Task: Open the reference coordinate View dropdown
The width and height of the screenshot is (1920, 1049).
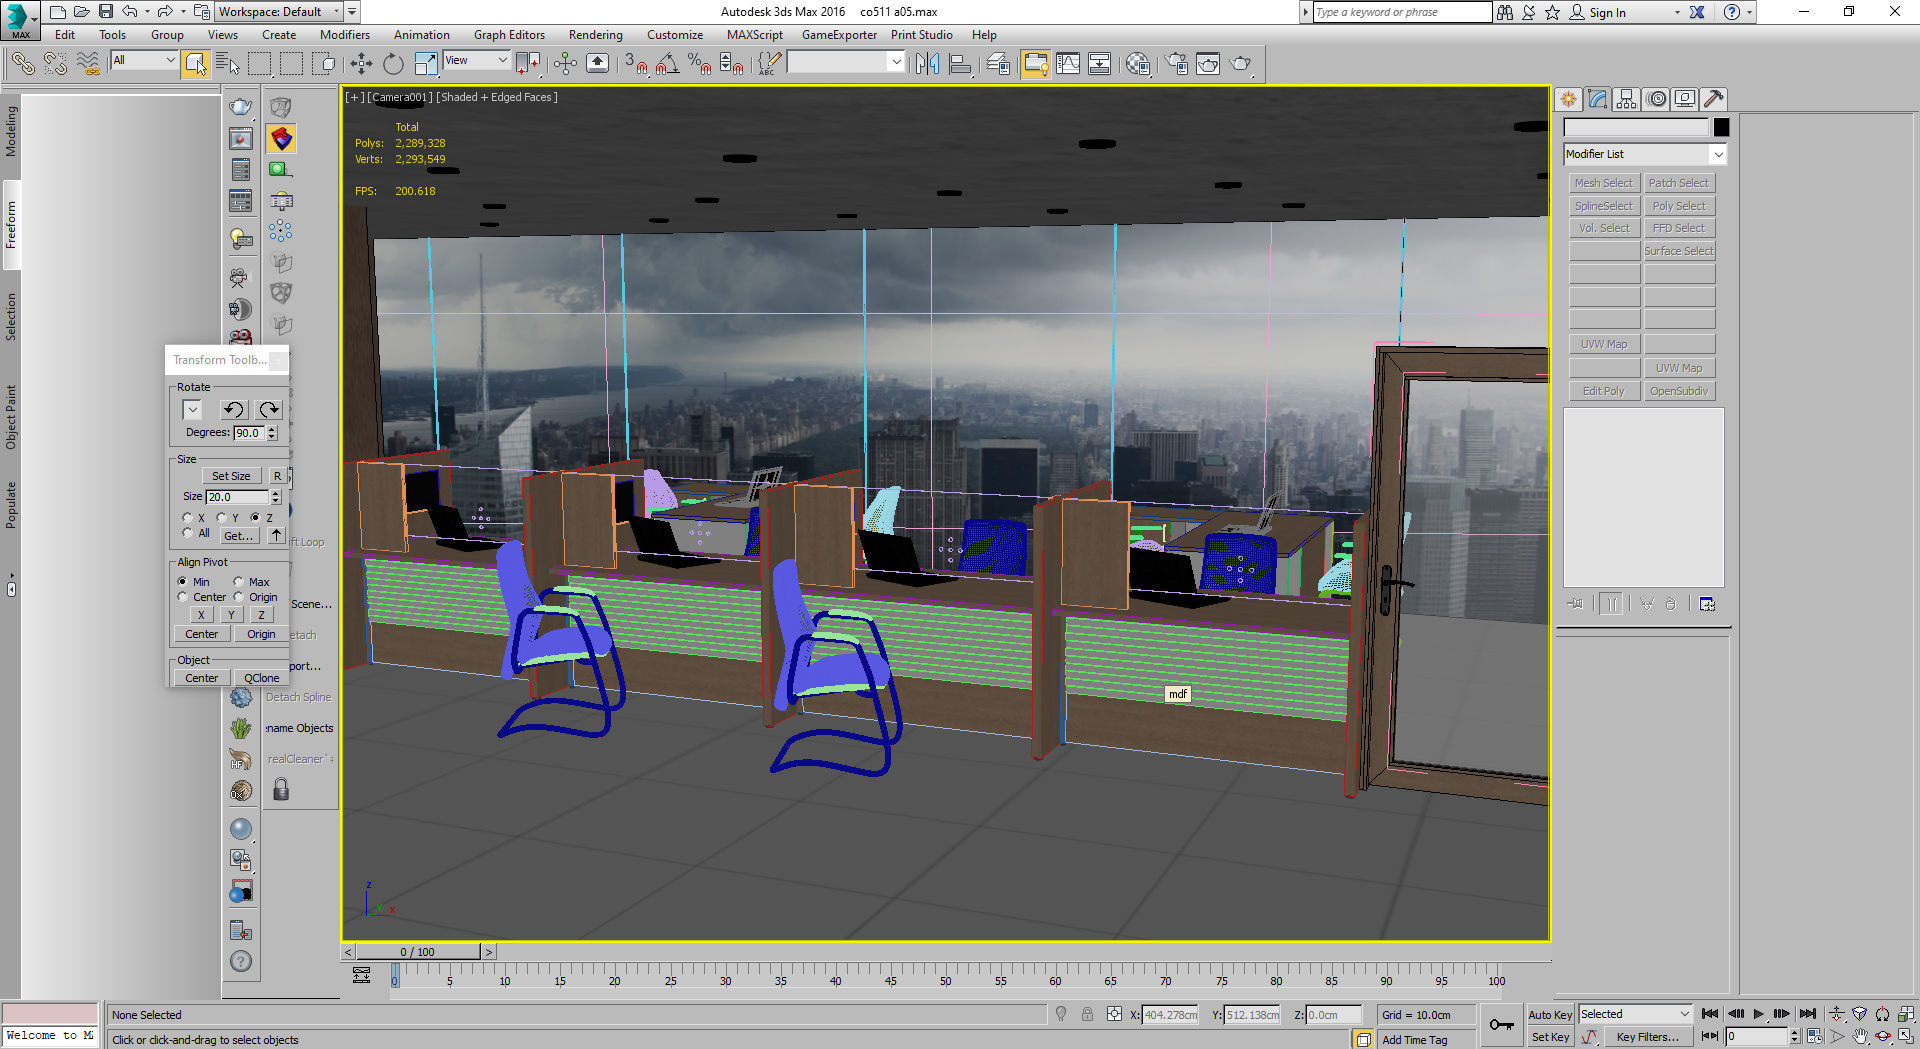Action: 477,60
